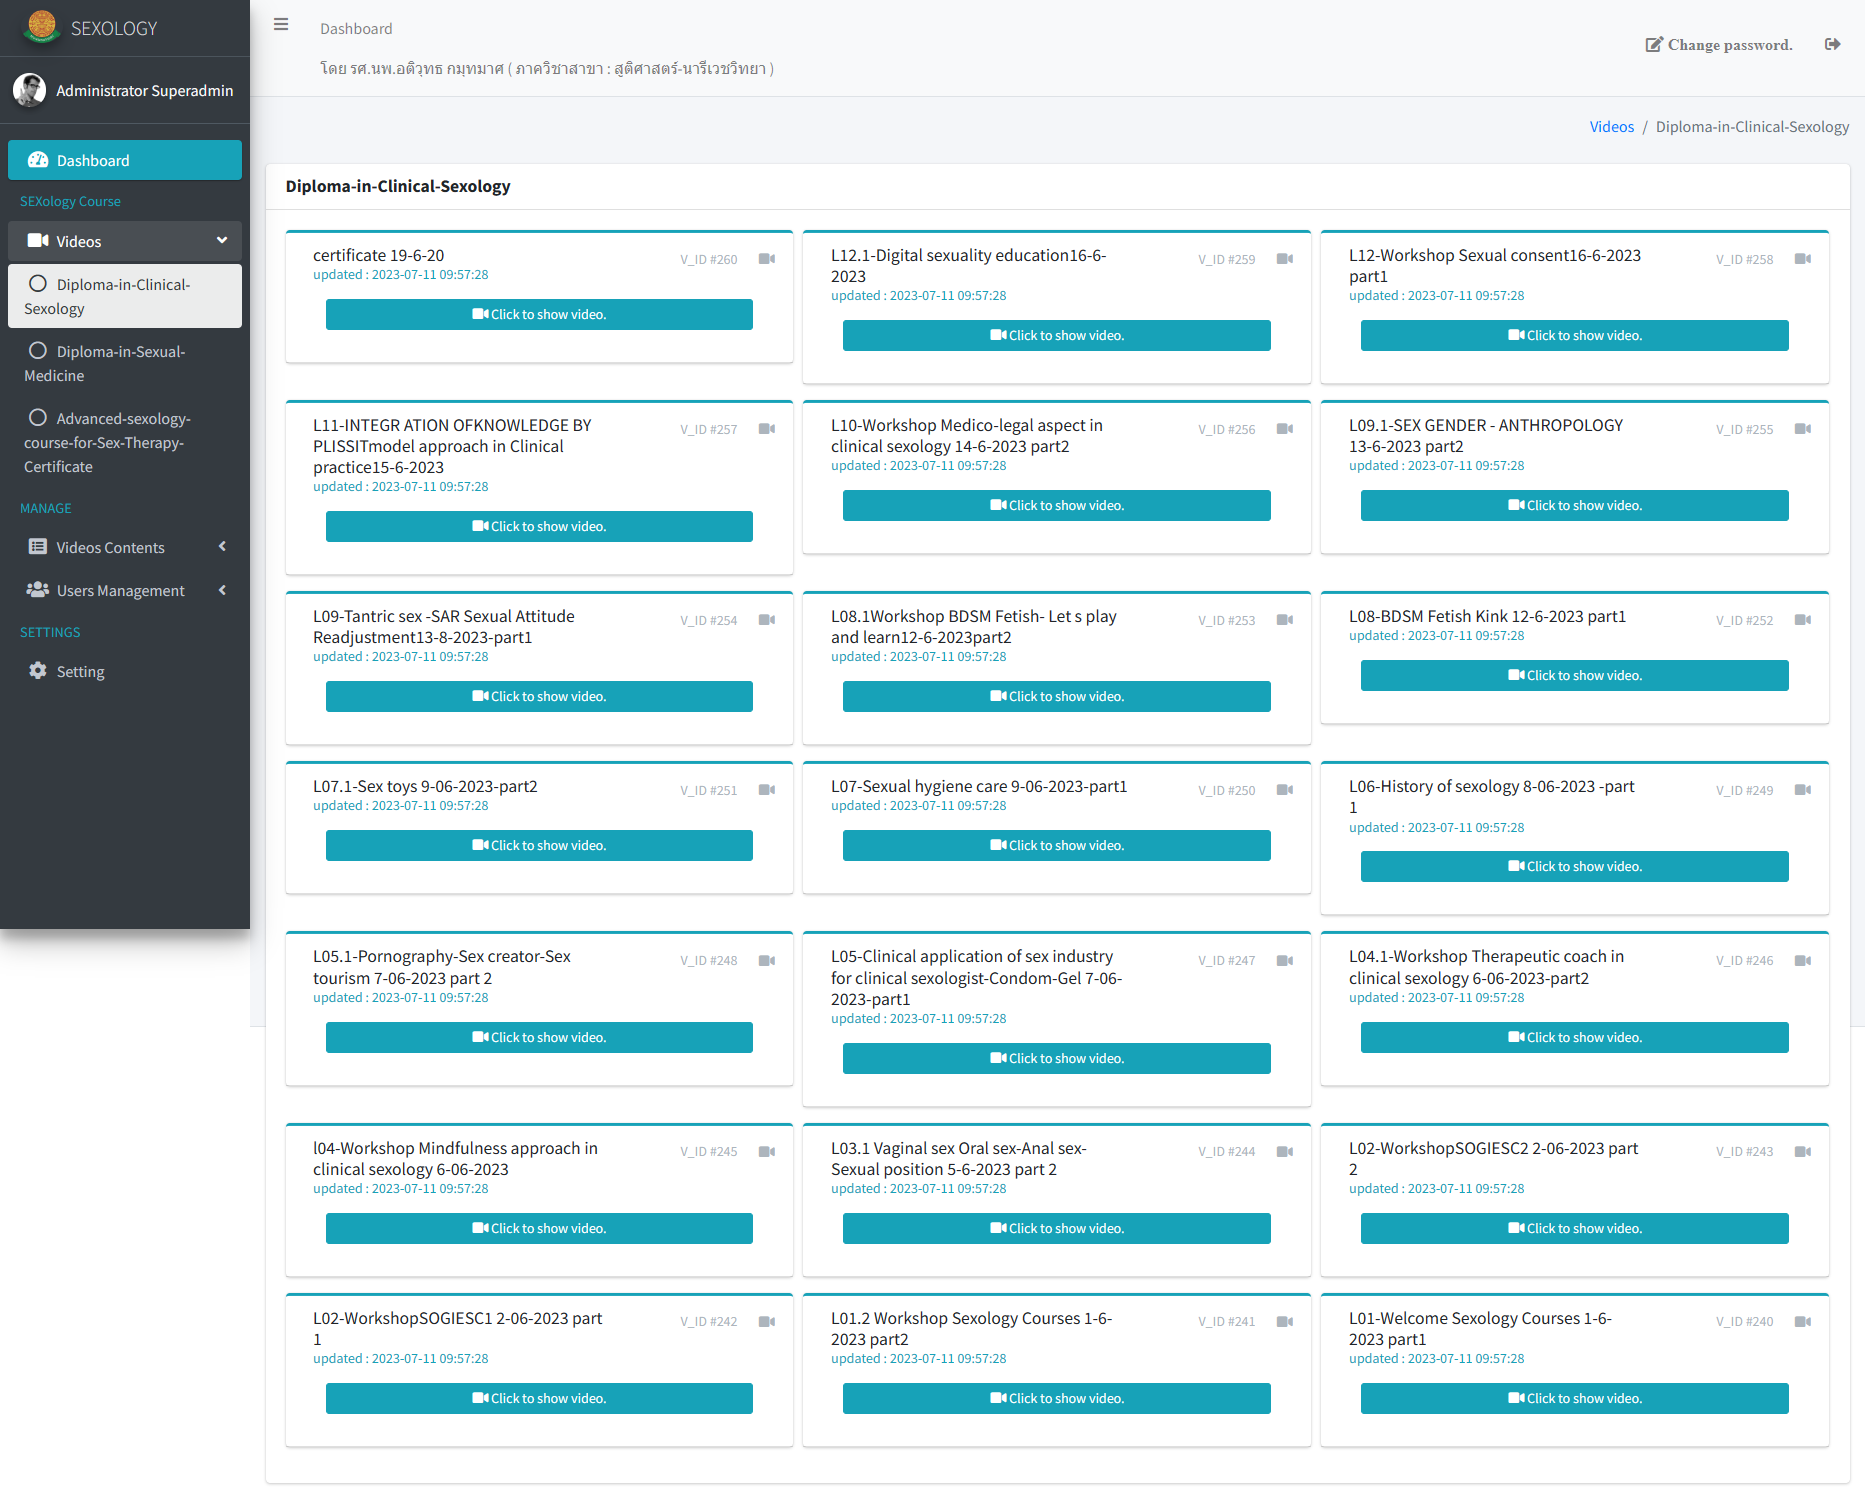The image size is (1865, 1499).
Task: Open the Setting menu item
Action: [125, 671]
